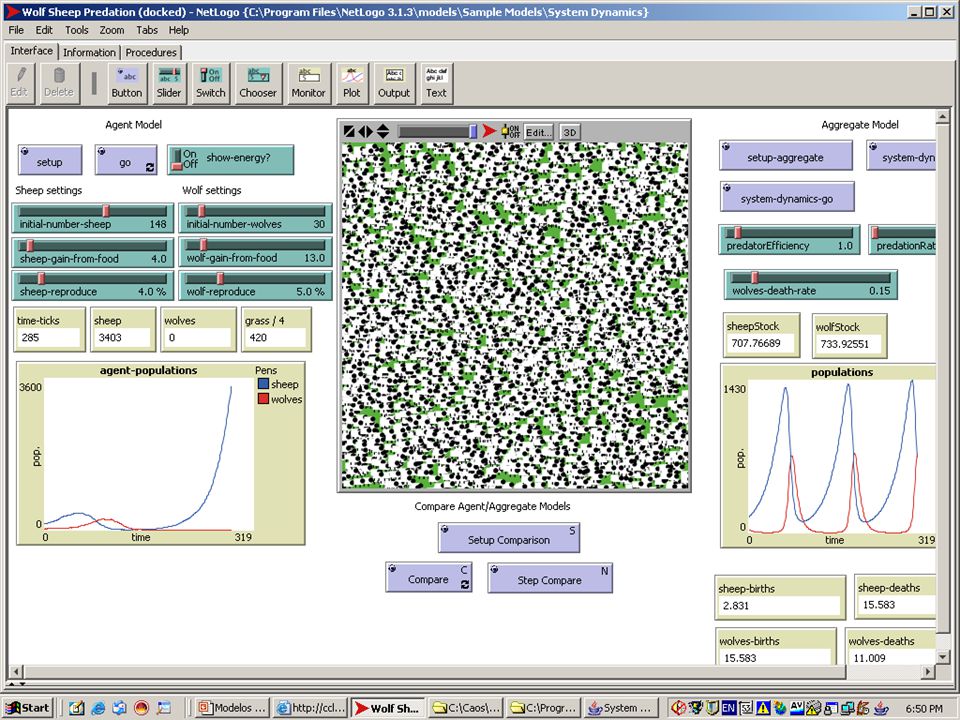
Task: Switch to the Information tab
Action: click(89, 53)
